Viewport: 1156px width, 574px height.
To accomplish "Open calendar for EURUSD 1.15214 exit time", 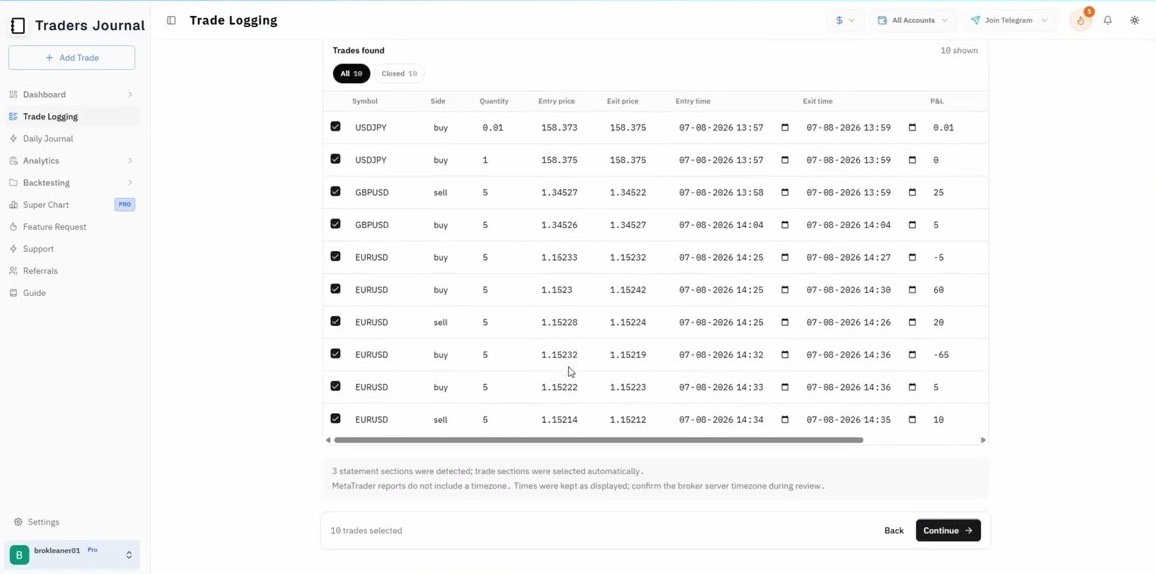I will click(912, 419).
